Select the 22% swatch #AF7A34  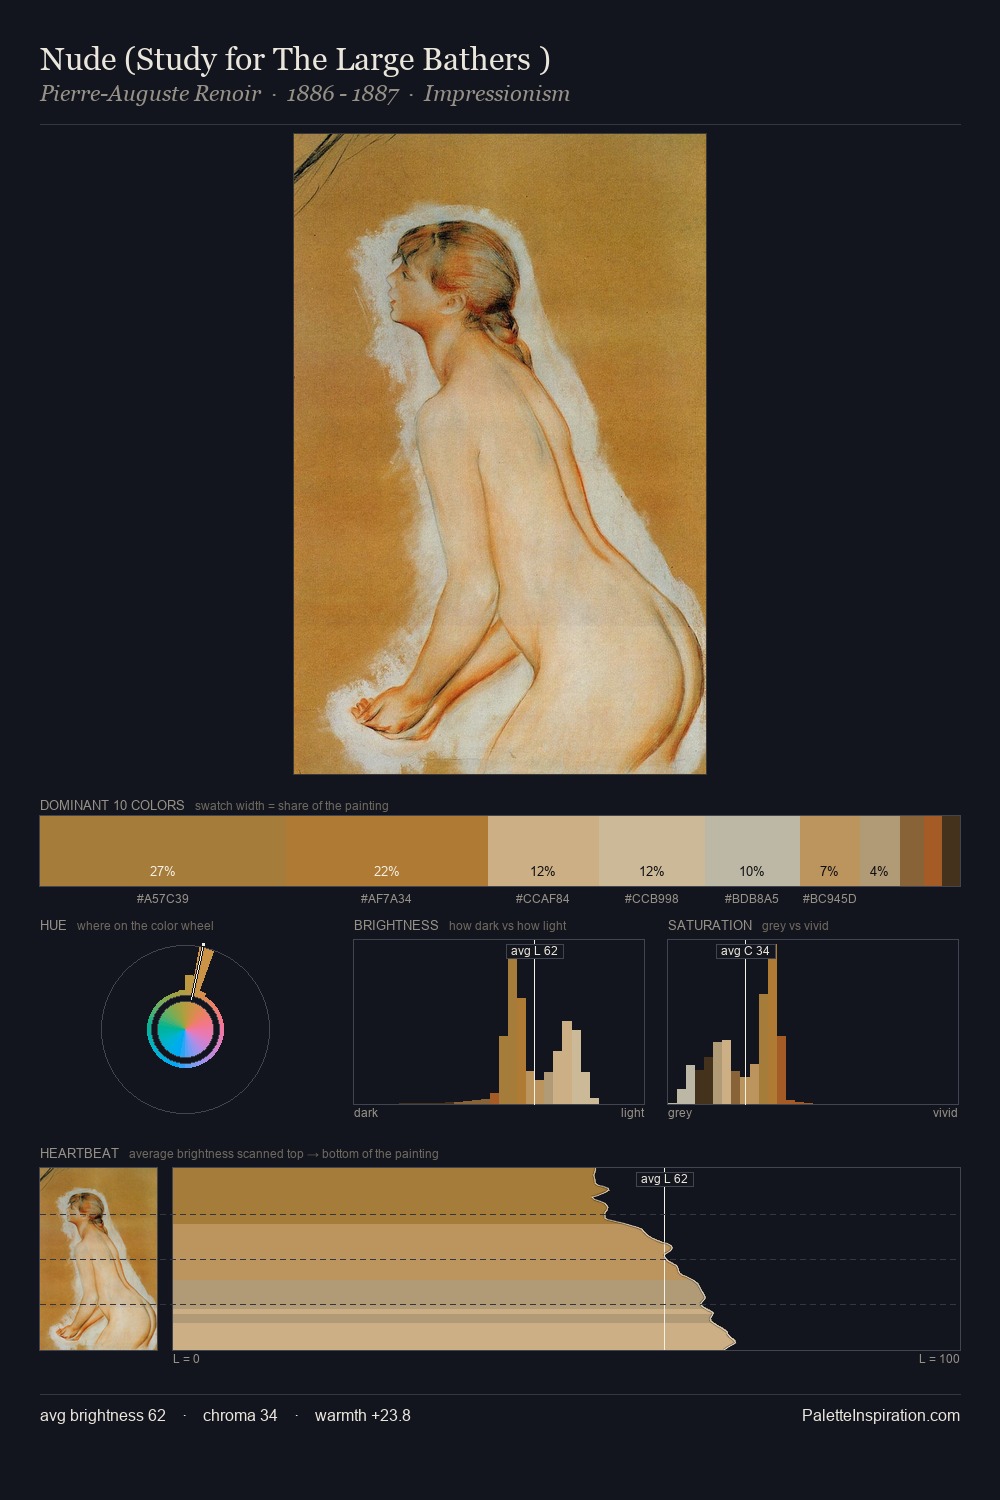tap(387, 851)
